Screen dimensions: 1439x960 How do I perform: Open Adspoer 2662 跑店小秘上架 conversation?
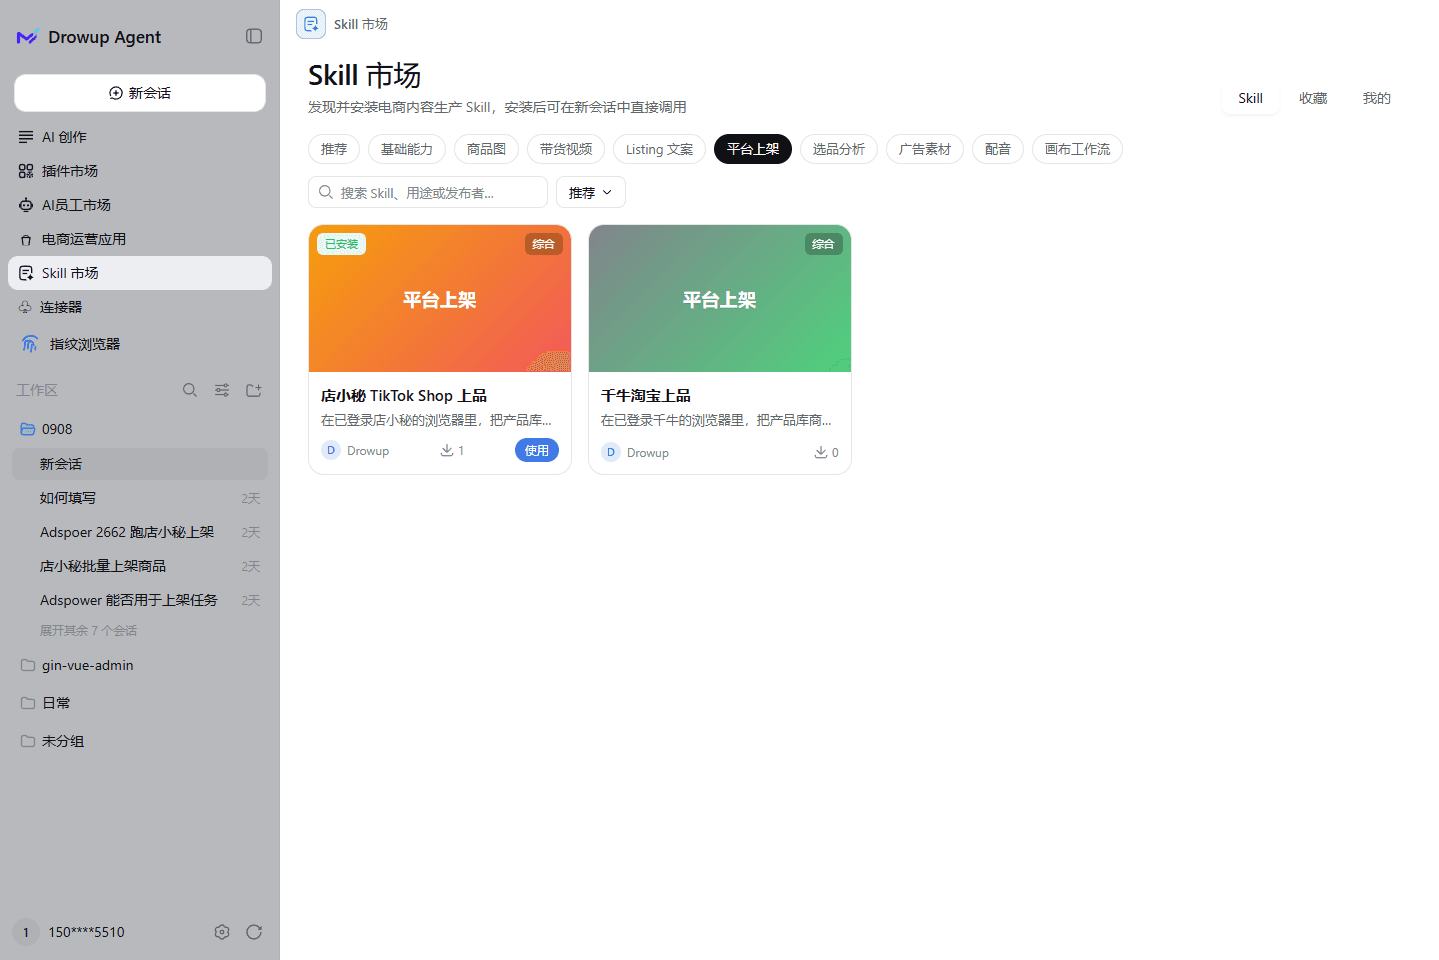(140, 532)
